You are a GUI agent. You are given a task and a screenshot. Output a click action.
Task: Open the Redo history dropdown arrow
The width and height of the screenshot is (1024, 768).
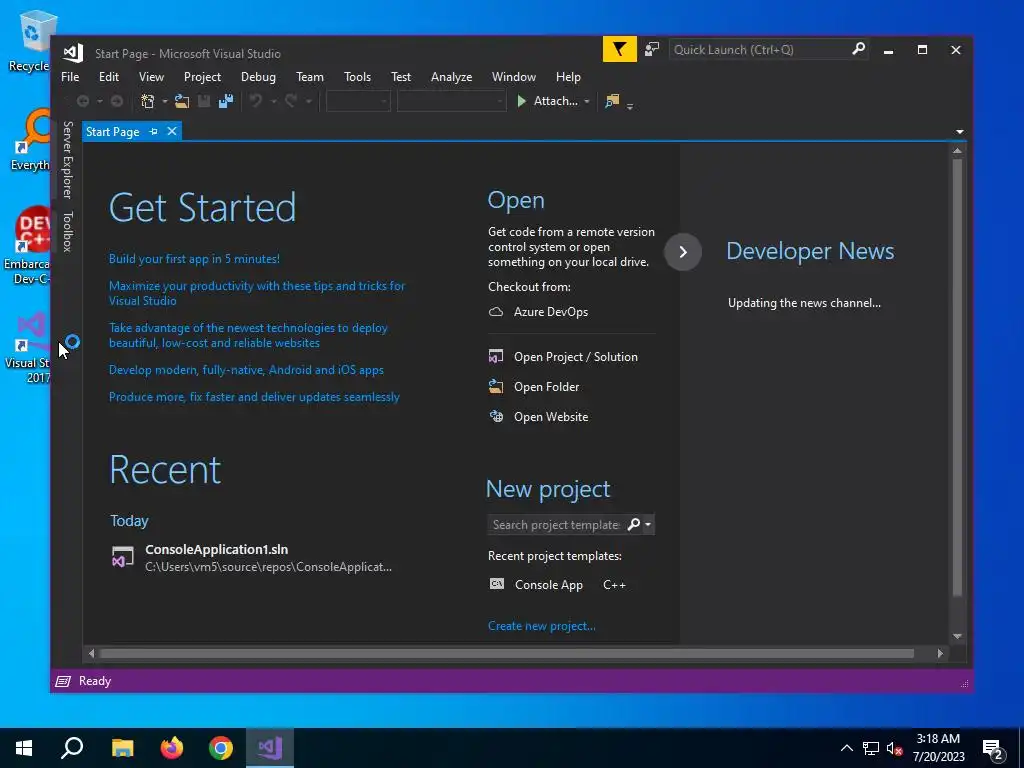pyautogui.click(x=309, y=102)
